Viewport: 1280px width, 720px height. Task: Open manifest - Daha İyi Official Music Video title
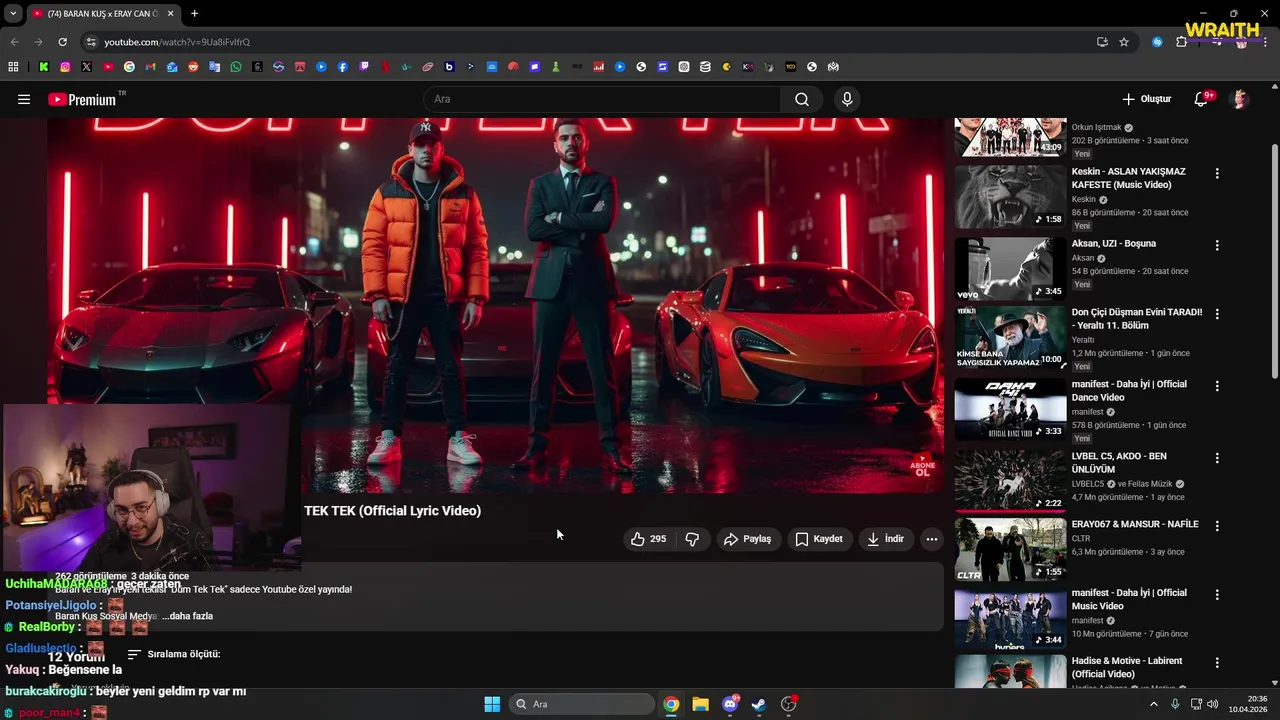[x=1129, y=599]
